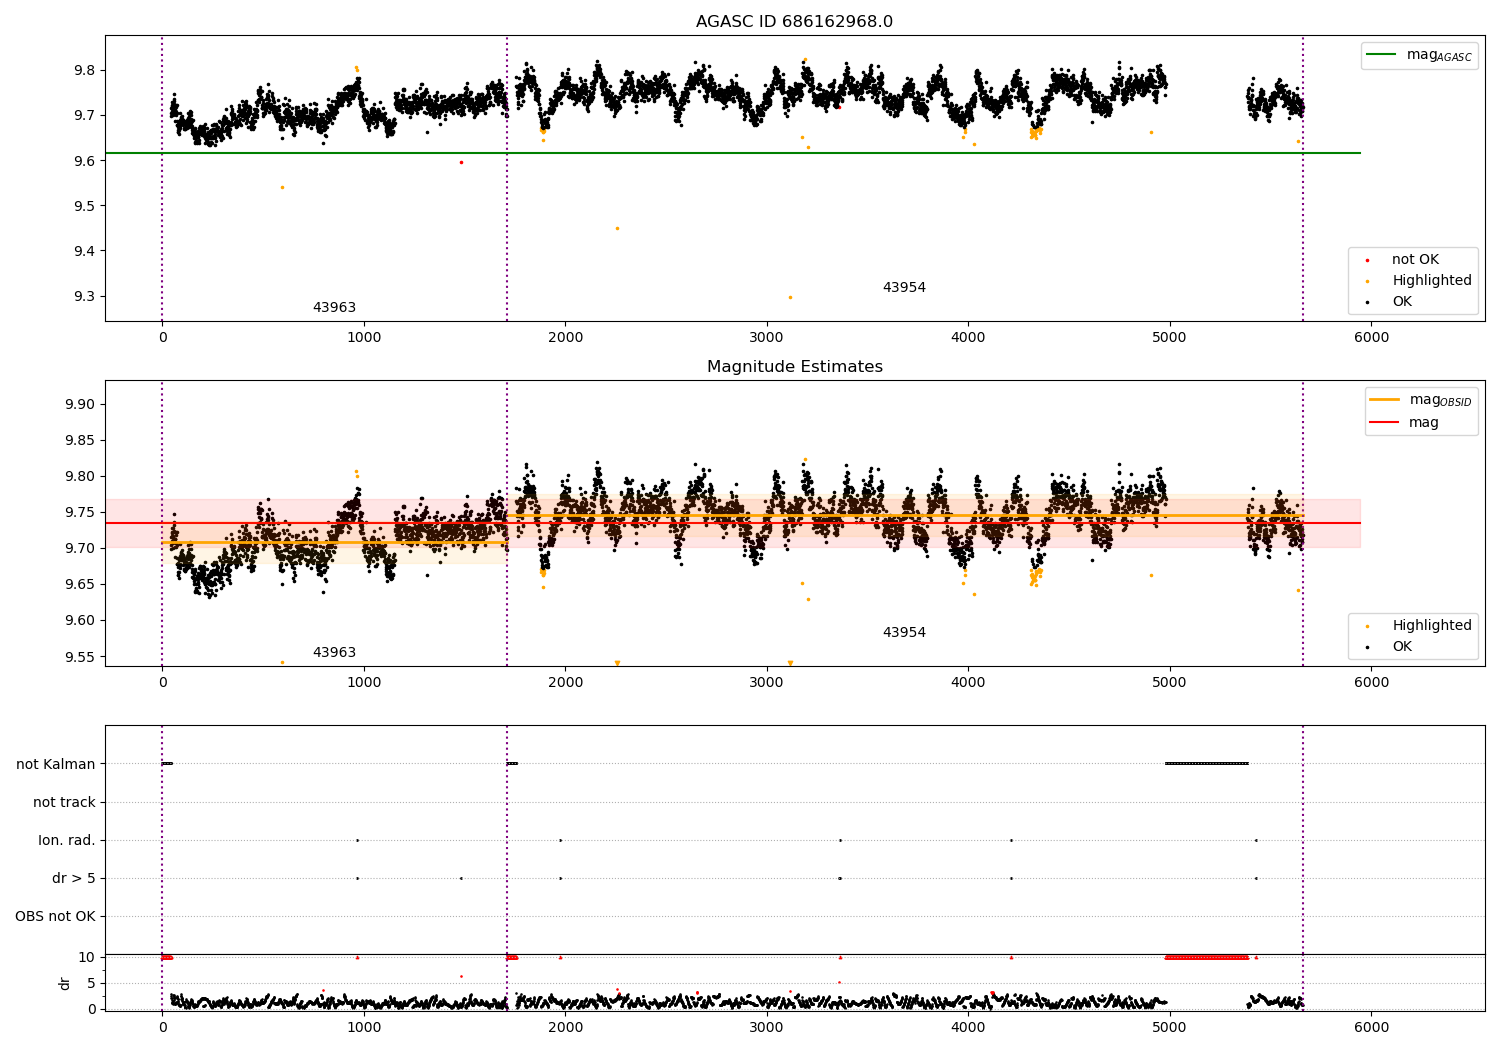
Task: Click the 'mag' label in middle legend
Action: tap(1424, 423)
